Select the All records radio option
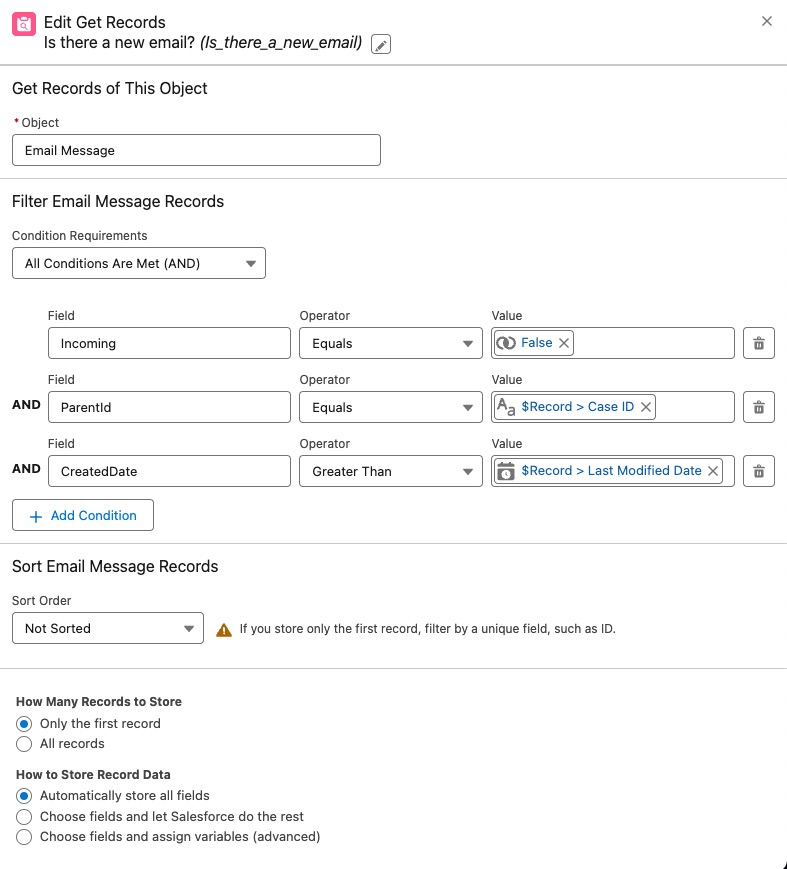 pyautogui.click(x=24, y=744)
